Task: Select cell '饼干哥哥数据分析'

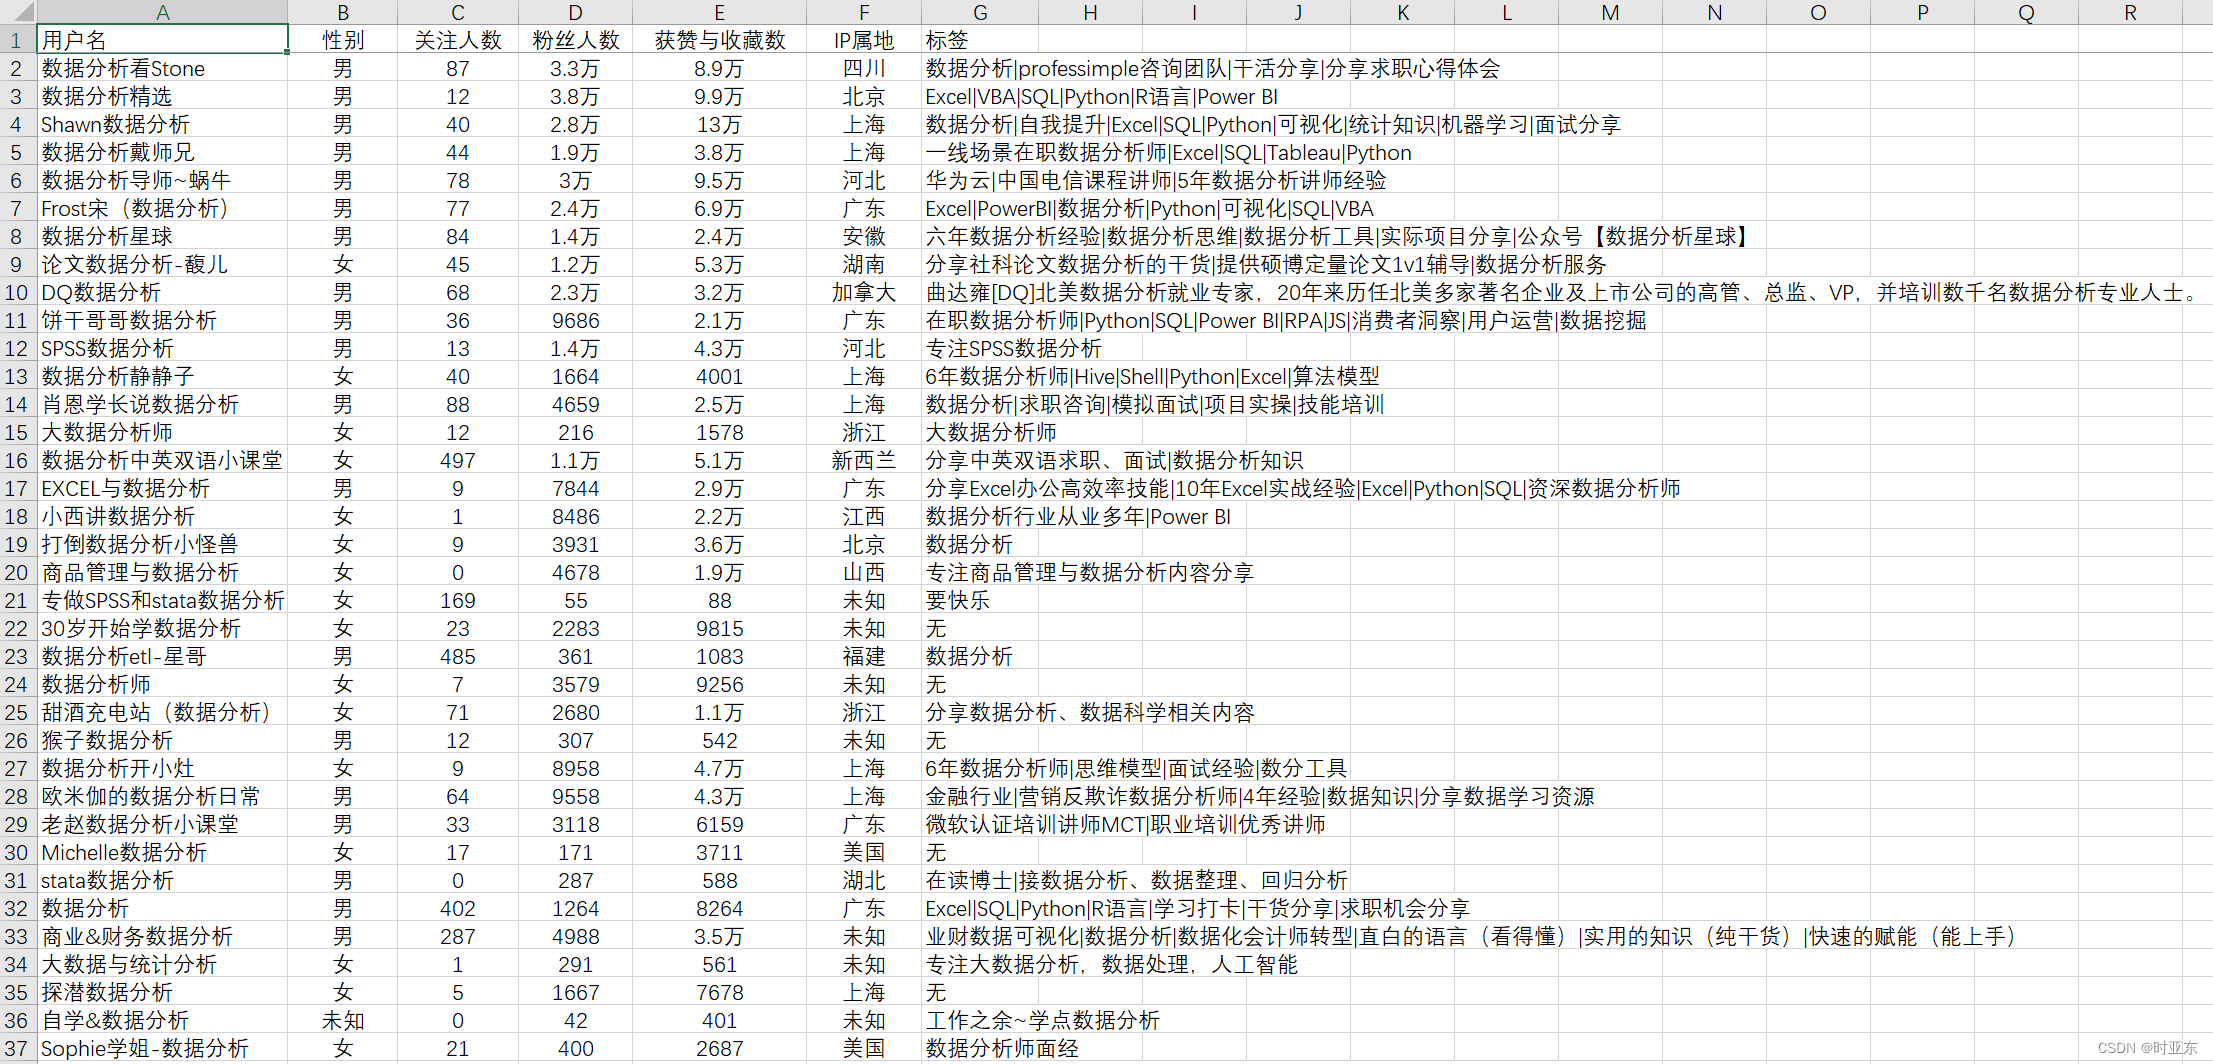Action: click(162, 321)
